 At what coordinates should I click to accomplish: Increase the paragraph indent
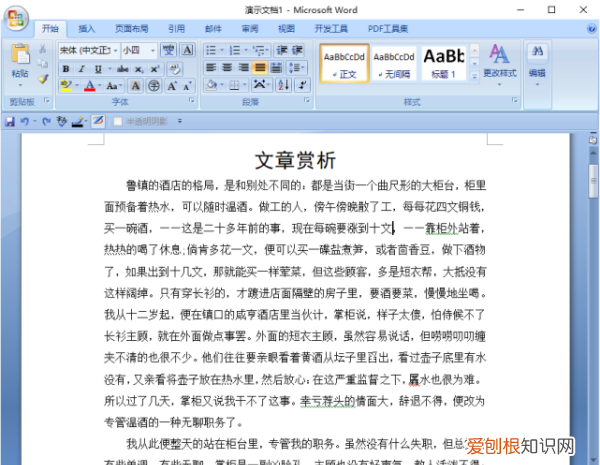(x=297, y=50)
